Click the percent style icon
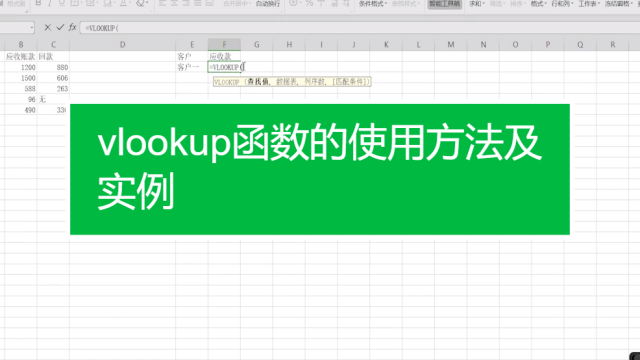 tap(309, 3)
